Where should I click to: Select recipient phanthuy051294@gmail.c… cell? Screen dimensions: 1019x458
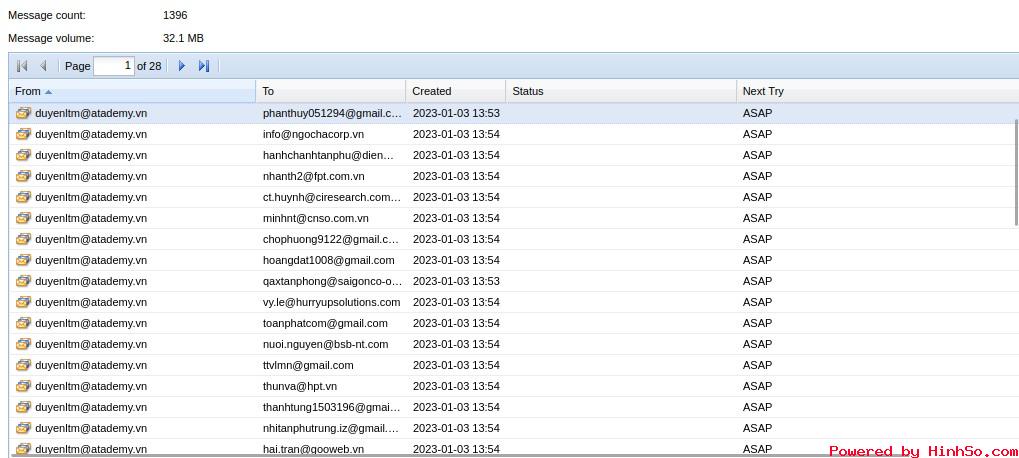[331, 113]
